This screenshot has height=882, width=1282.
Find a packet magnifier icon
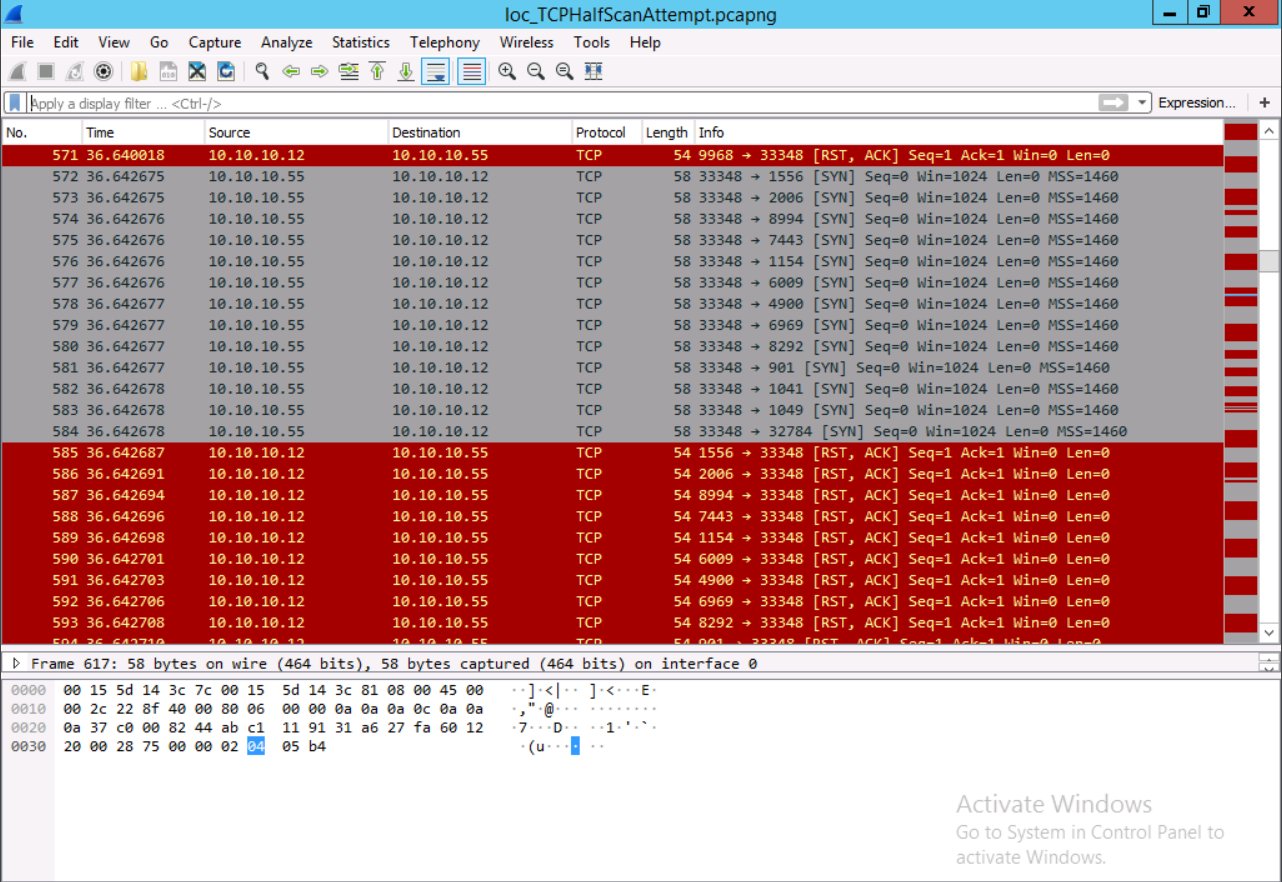click(262, 71)
